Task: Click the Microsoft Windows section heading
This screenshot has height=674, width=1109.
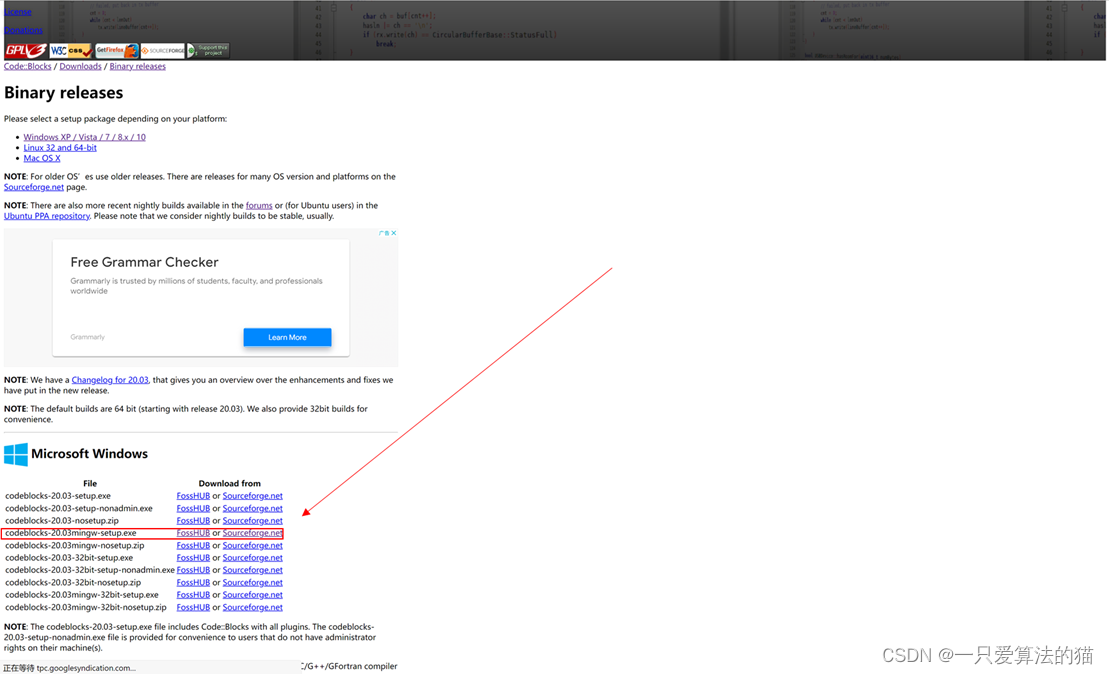Action: [x=90, y=454]
